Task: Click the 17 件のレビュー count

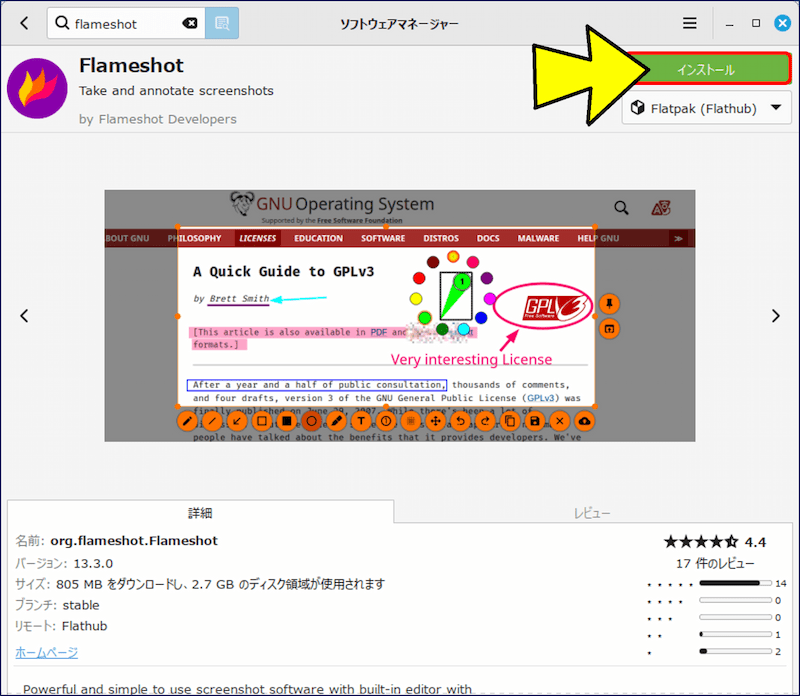Action: point(715,563)
